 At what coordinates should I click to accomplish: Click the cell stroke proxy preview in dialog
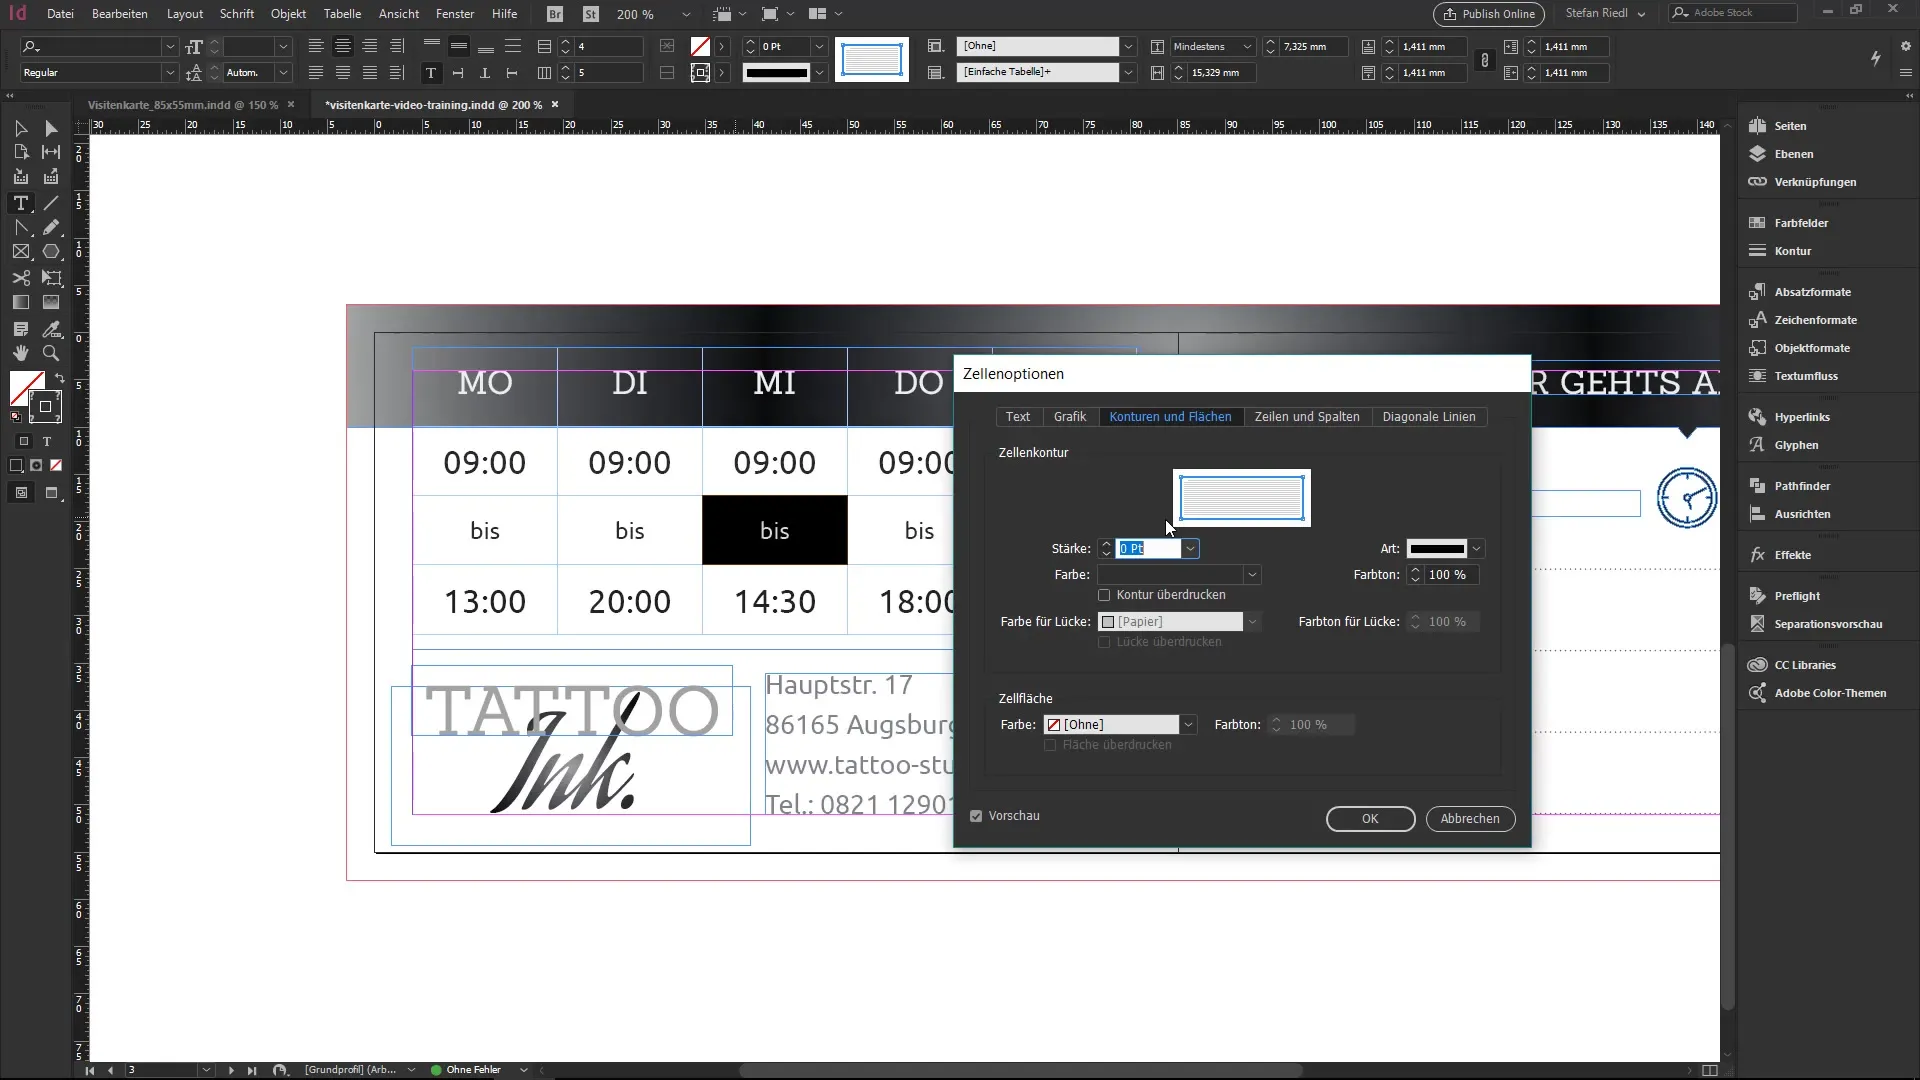tap(1242, 498)
